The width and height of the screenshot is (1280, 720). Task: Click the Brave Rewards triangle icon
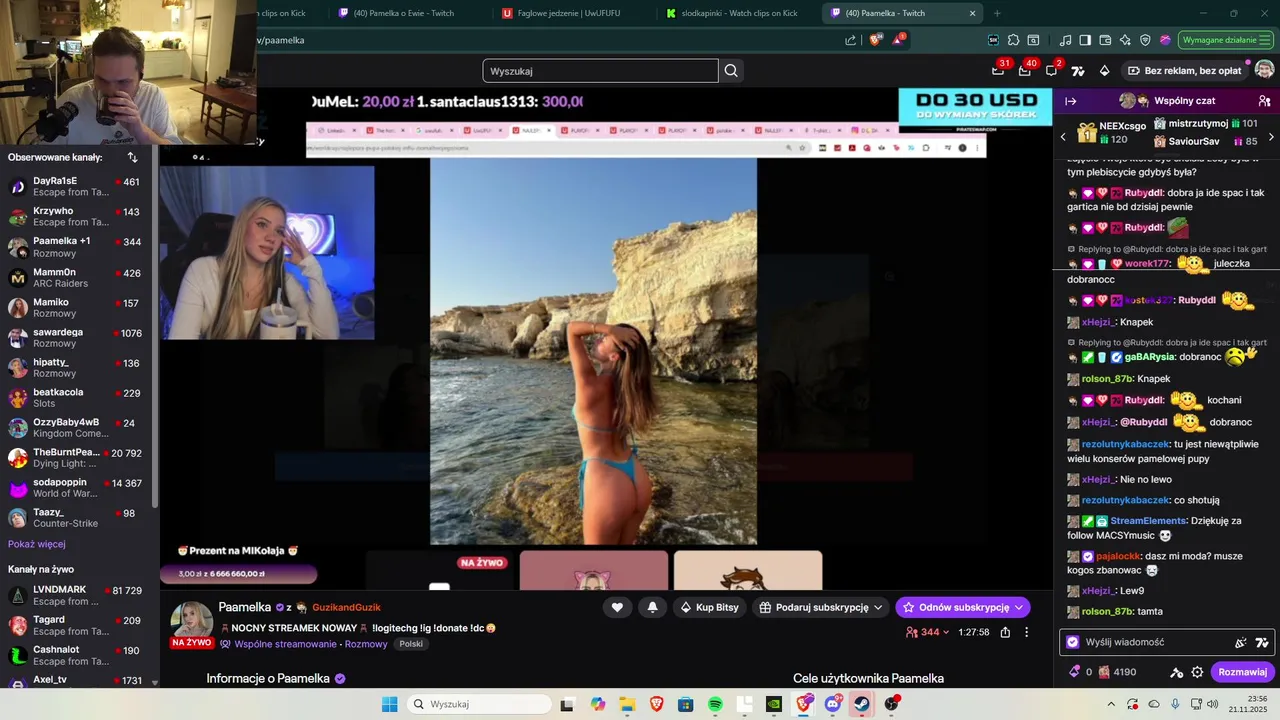898,40
